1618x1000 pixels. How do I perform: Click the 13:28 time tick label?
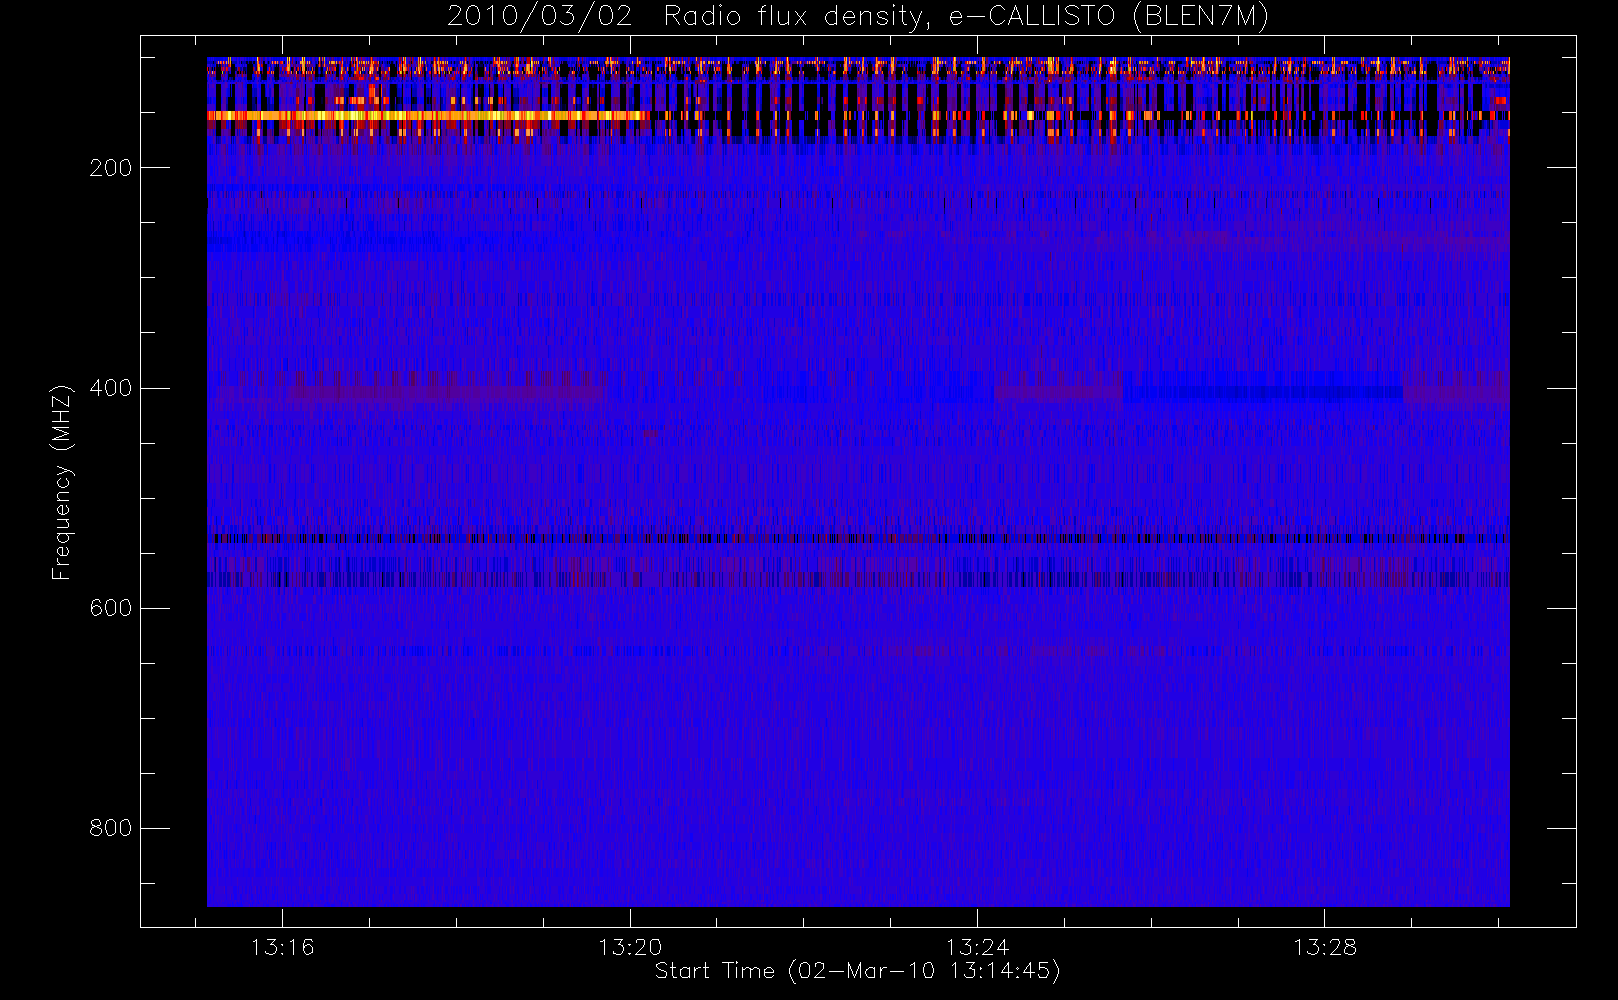[x=1325, y=947]
